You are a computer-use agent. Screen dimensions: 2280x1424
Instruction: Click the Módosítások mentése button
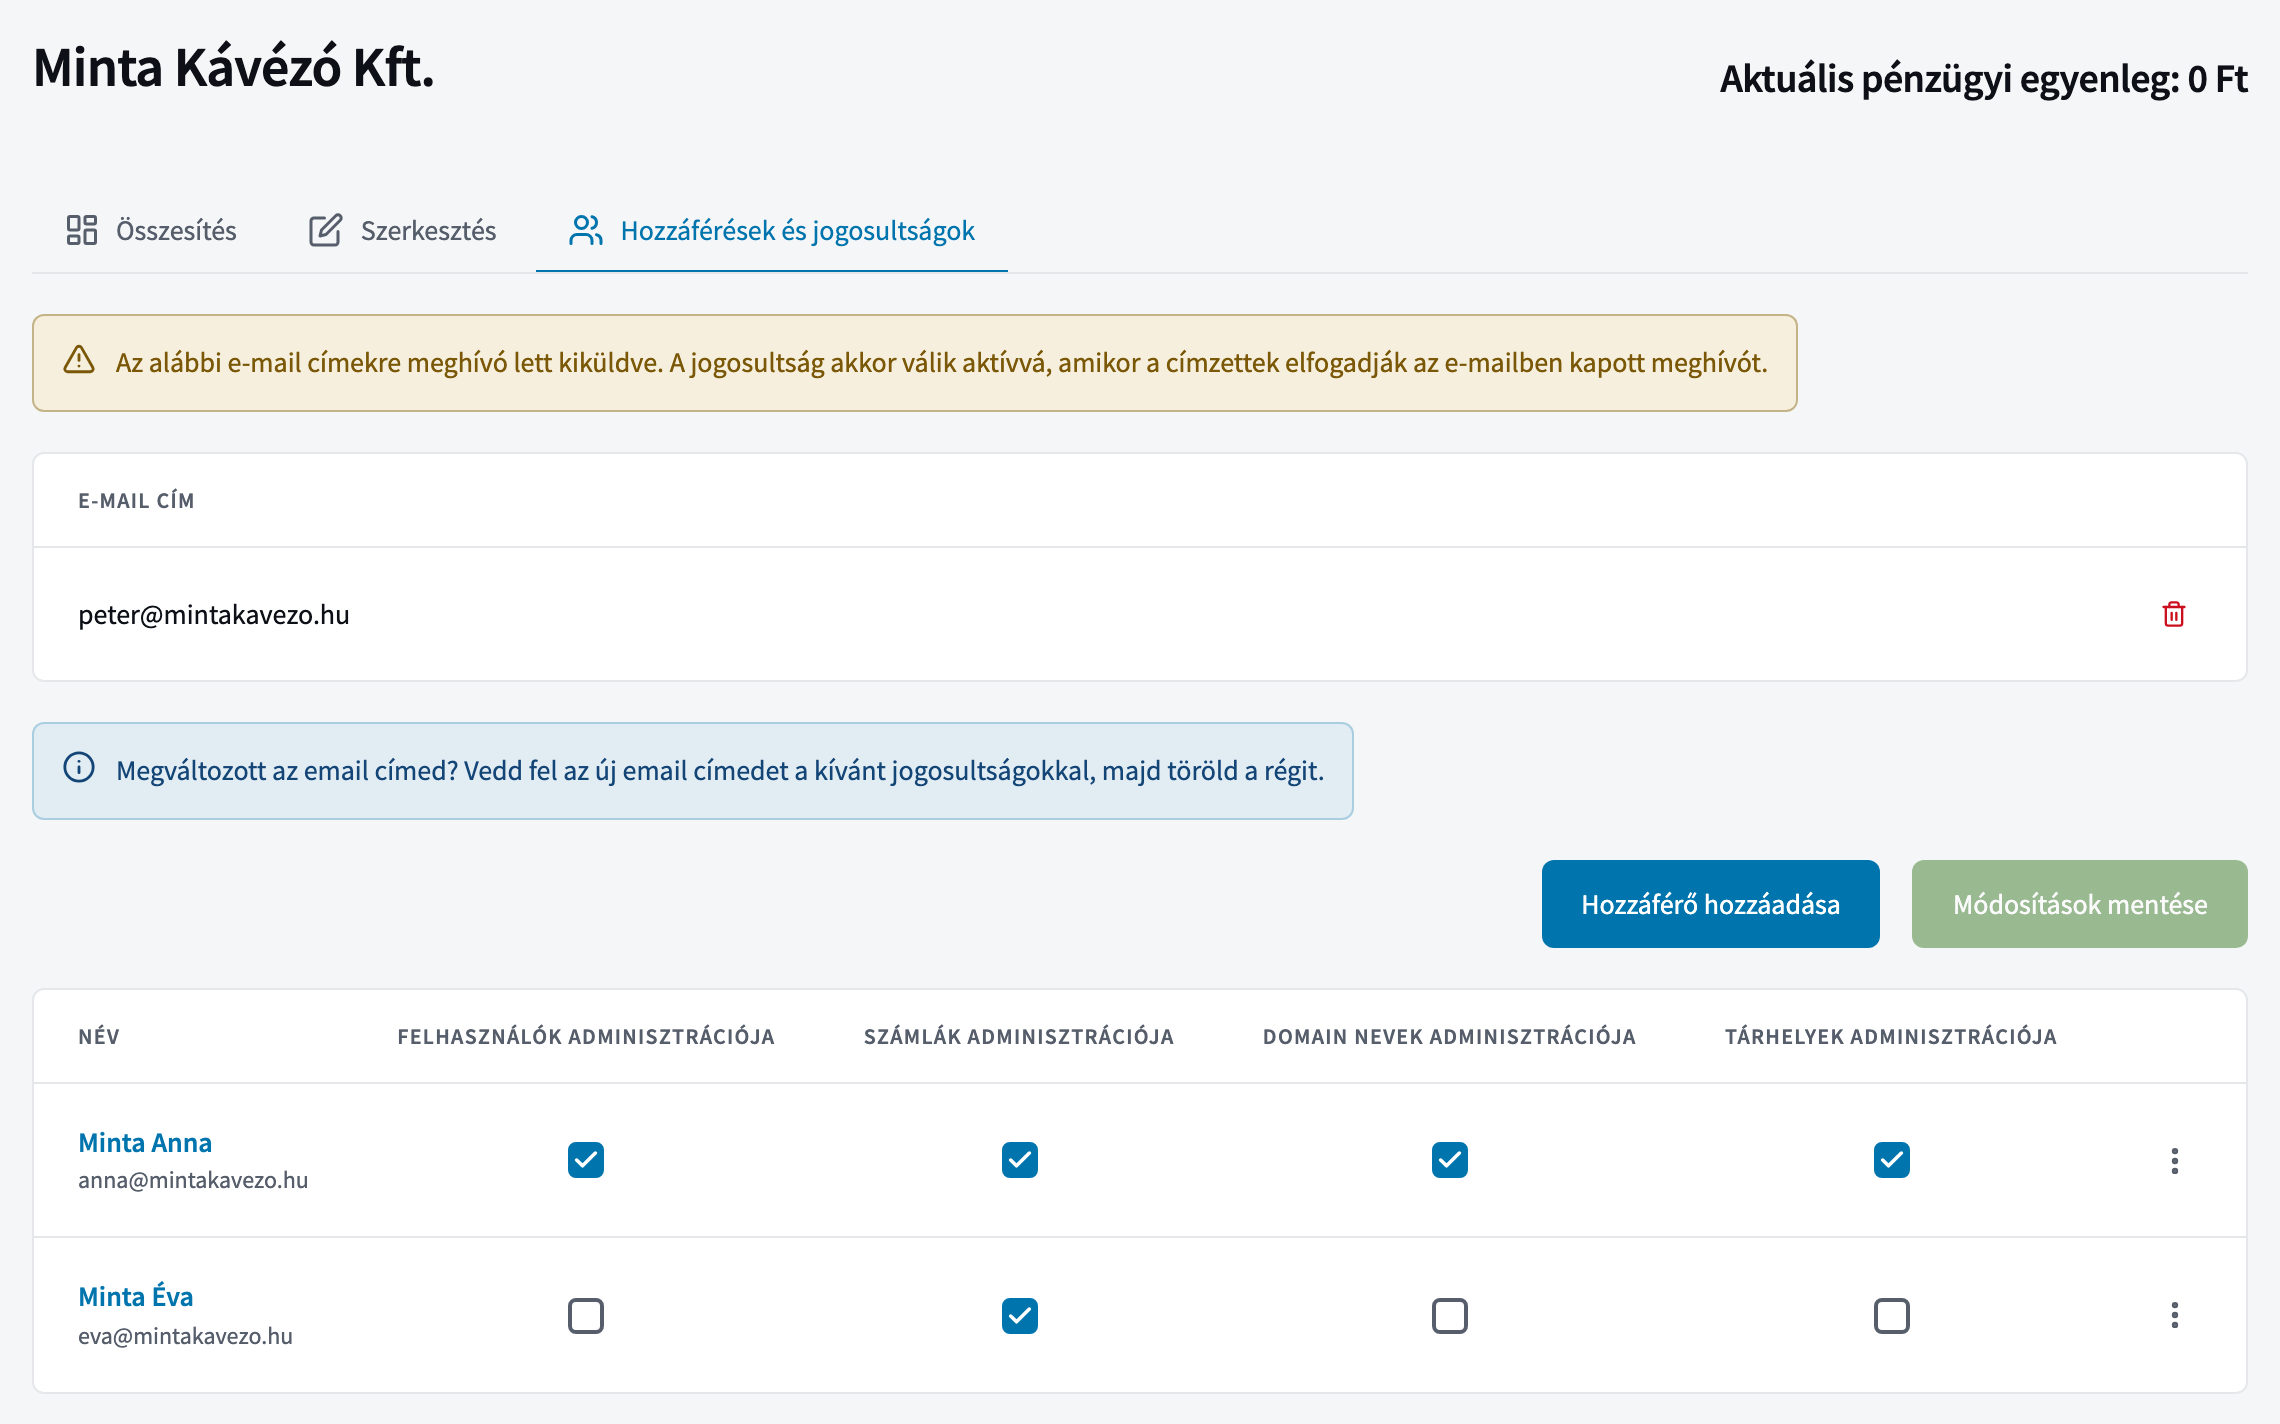pos(2080,904)
